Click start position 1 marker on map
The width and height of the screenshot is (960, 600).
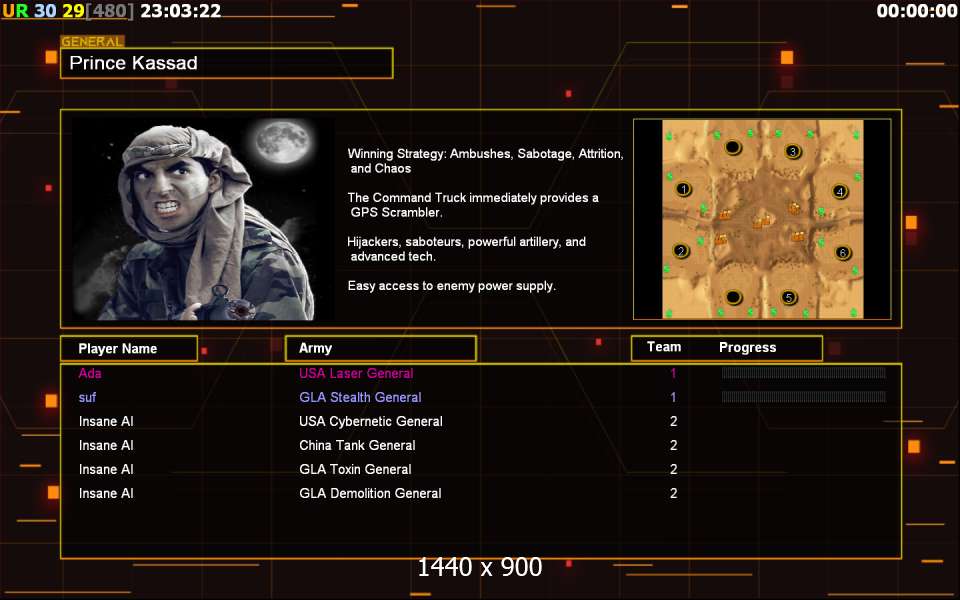(684, 189)
